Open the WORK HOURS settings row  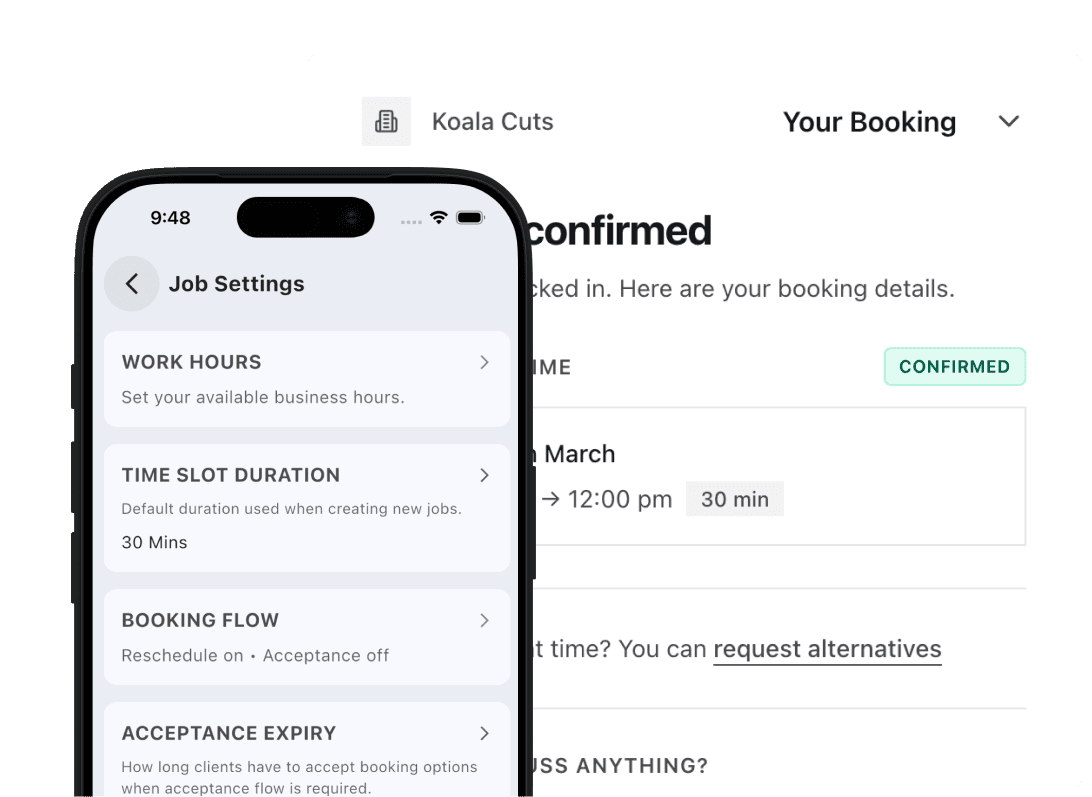306,379
